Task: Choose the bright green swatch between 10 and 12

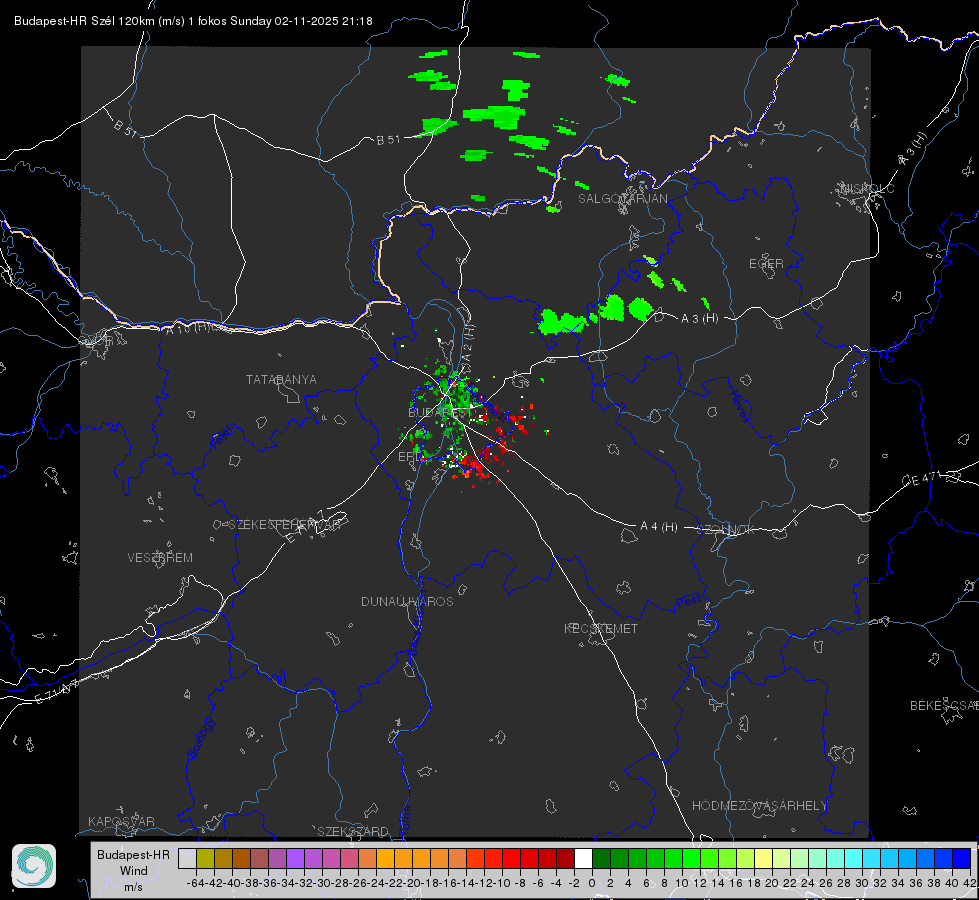Action: tap(691, 858)
